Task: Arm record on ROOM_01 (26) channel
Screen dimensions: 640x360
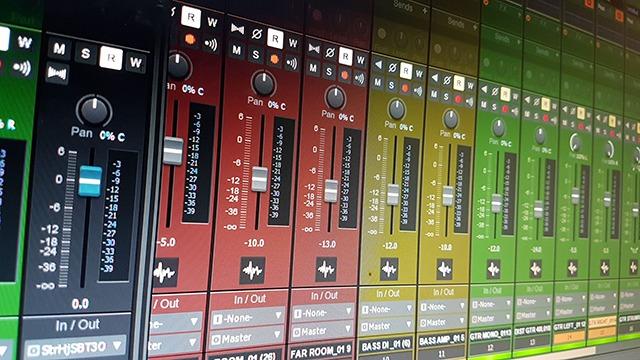Action: pyautogui.click(x=274, y=59)
